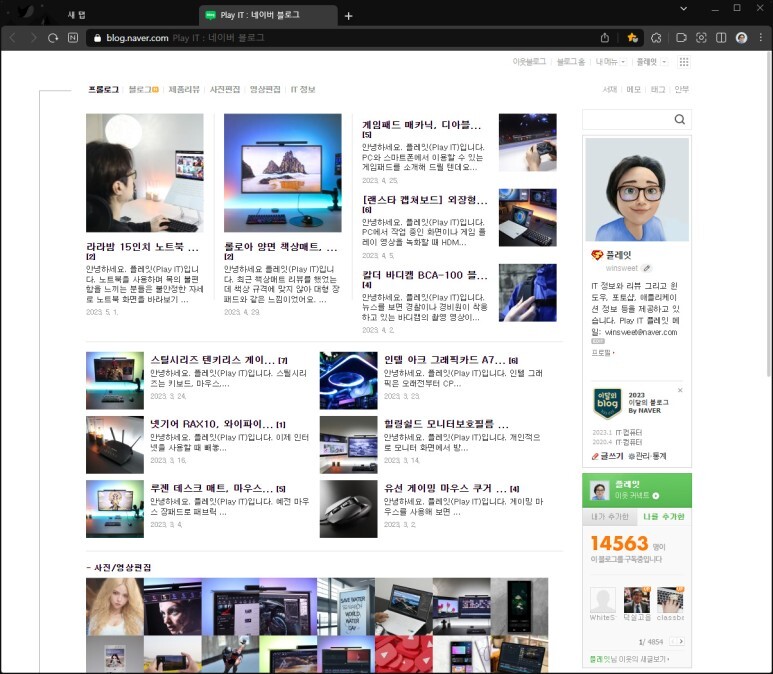Open the 게임패드 매카닉 post title
Screen dimensions: 773x674
point(421,125)
